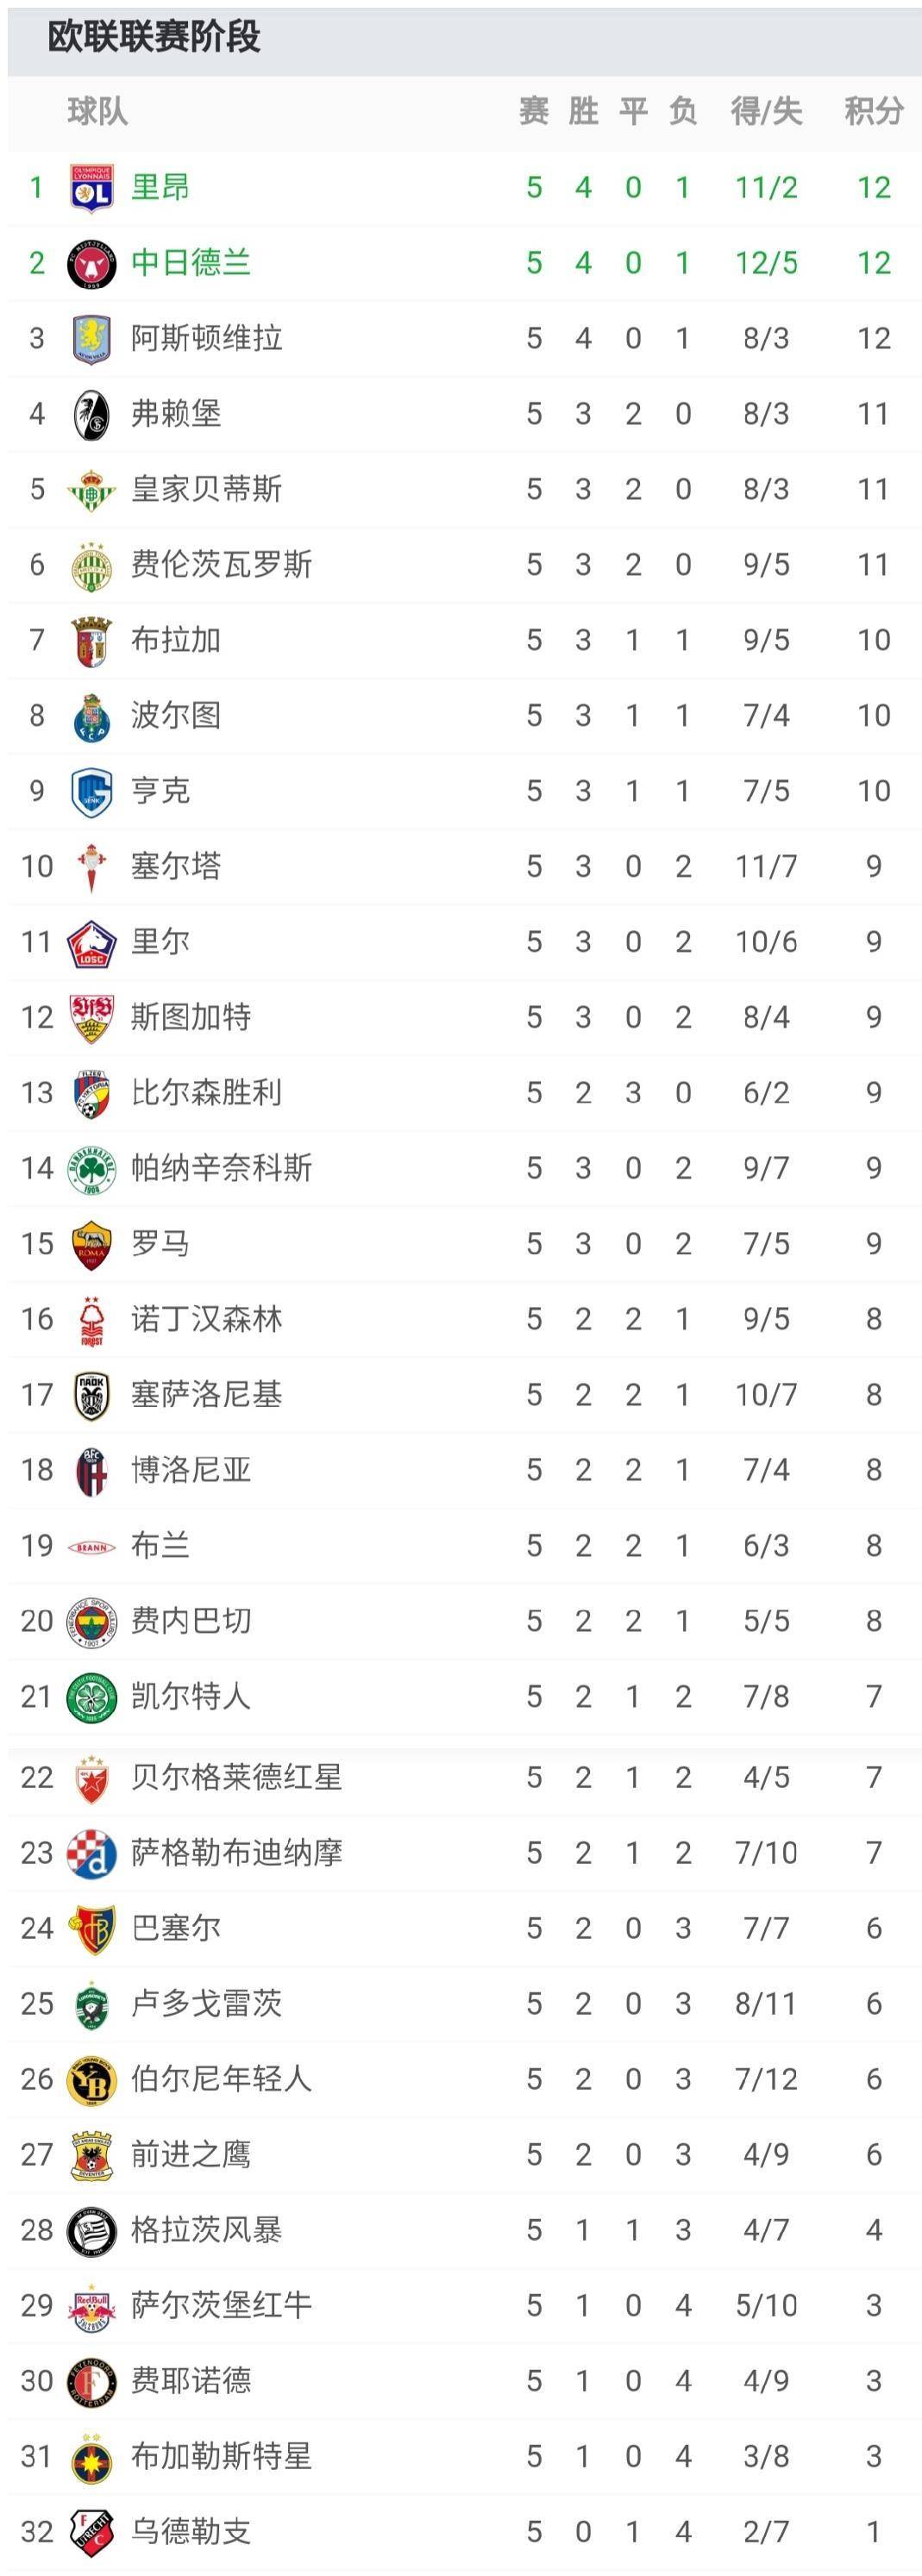Click 斯图加特's points value 9
Screen dimensions: 922x2576
[x=873, y=1017]
